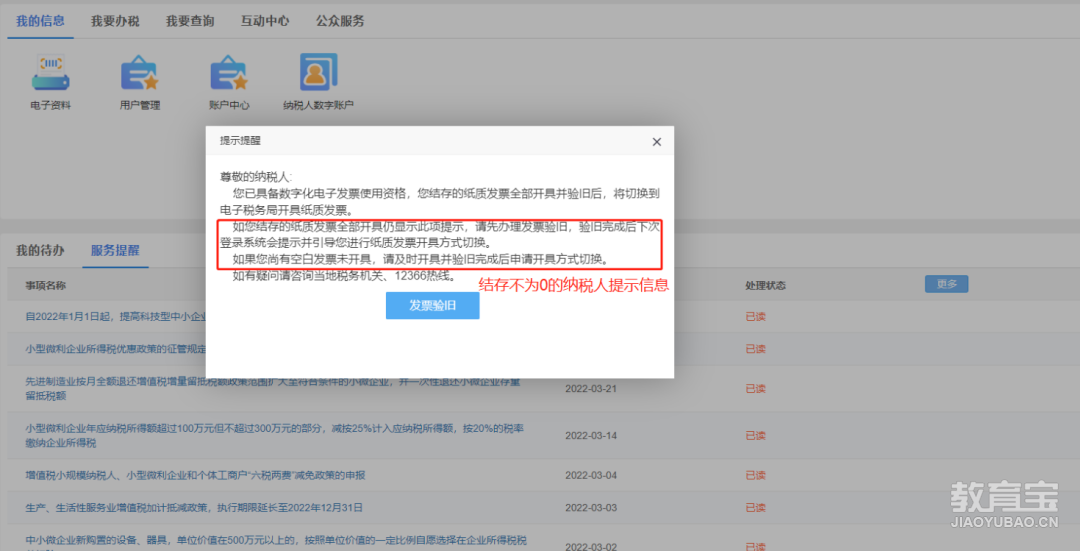Switch to the 我的信息 tab
This screenshot has height=551, width=1080.
click(x=40, y=21)
